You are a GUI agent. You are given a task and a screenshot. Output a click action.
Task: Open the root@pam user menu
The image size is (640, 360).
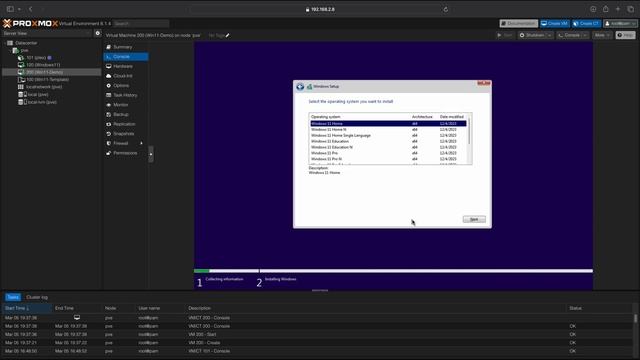point(620,24)
